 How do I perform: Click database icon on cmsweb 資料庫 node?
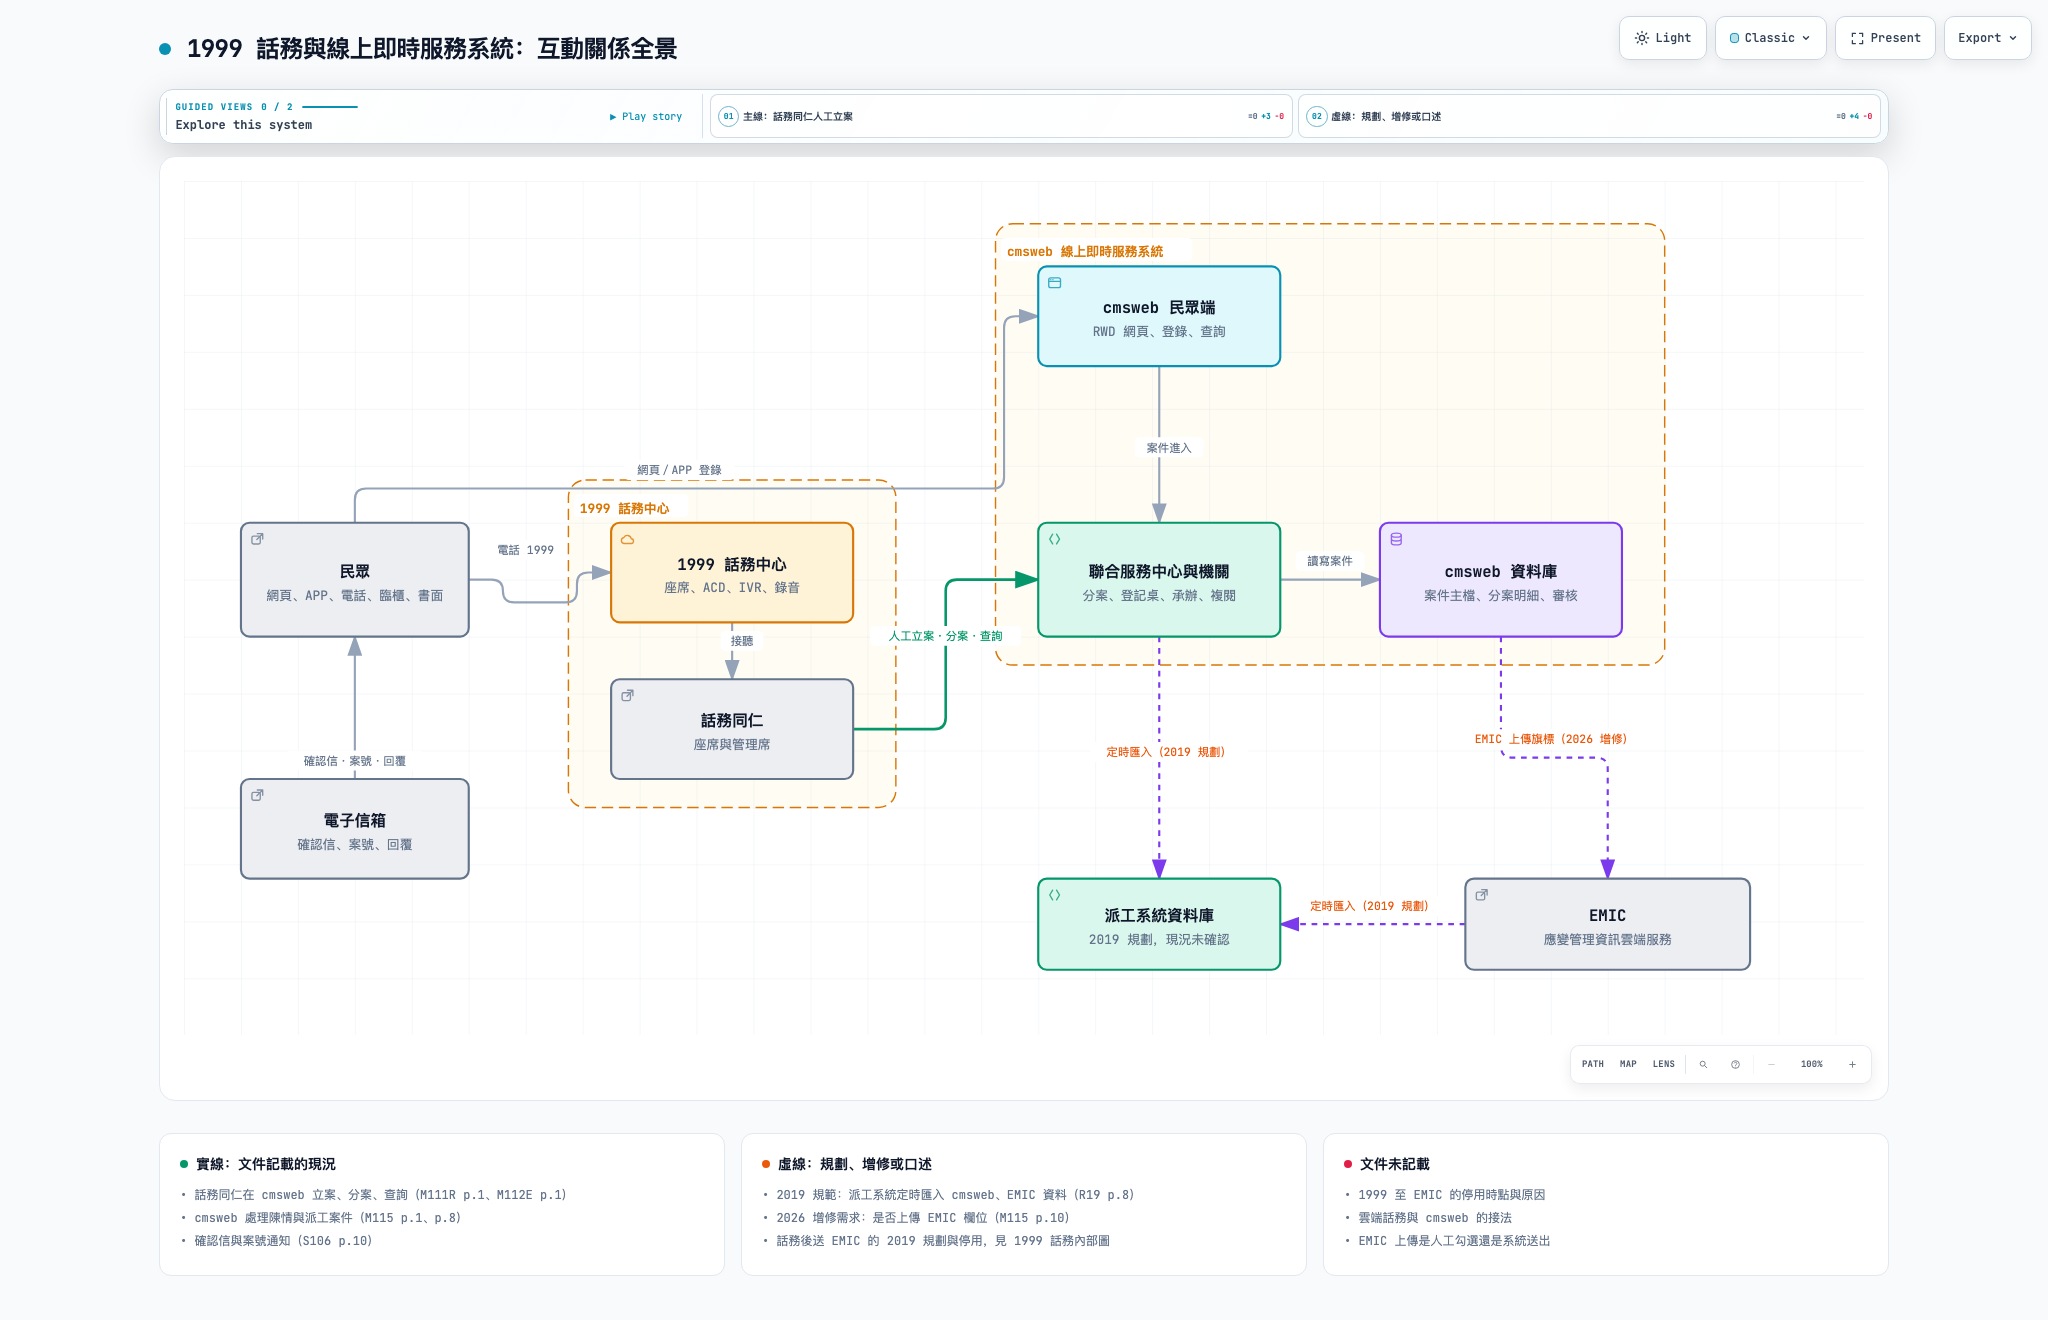1396,539
